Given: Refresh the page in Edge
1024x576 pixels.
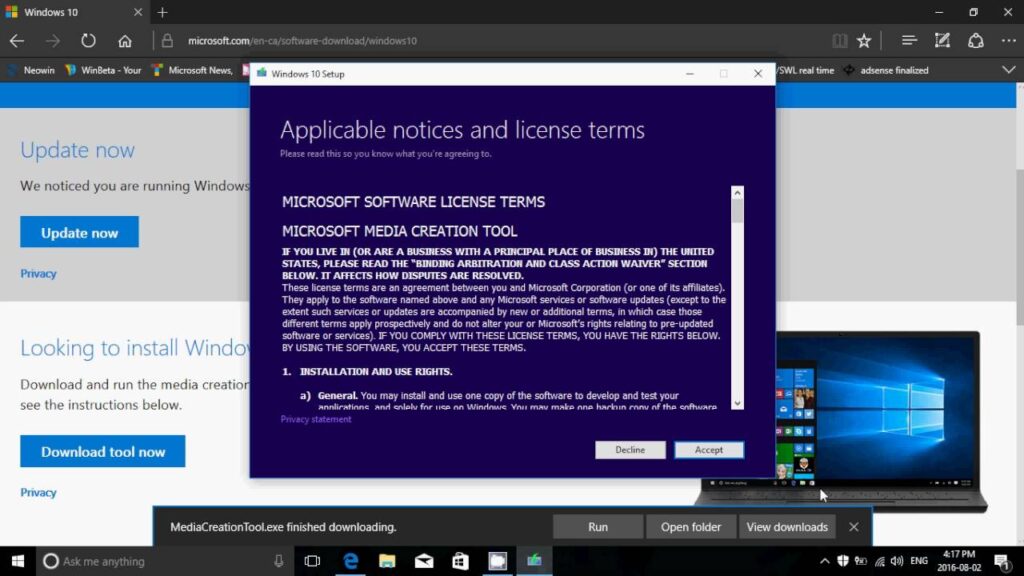Looking at the screenshot, I should point(88,40).
